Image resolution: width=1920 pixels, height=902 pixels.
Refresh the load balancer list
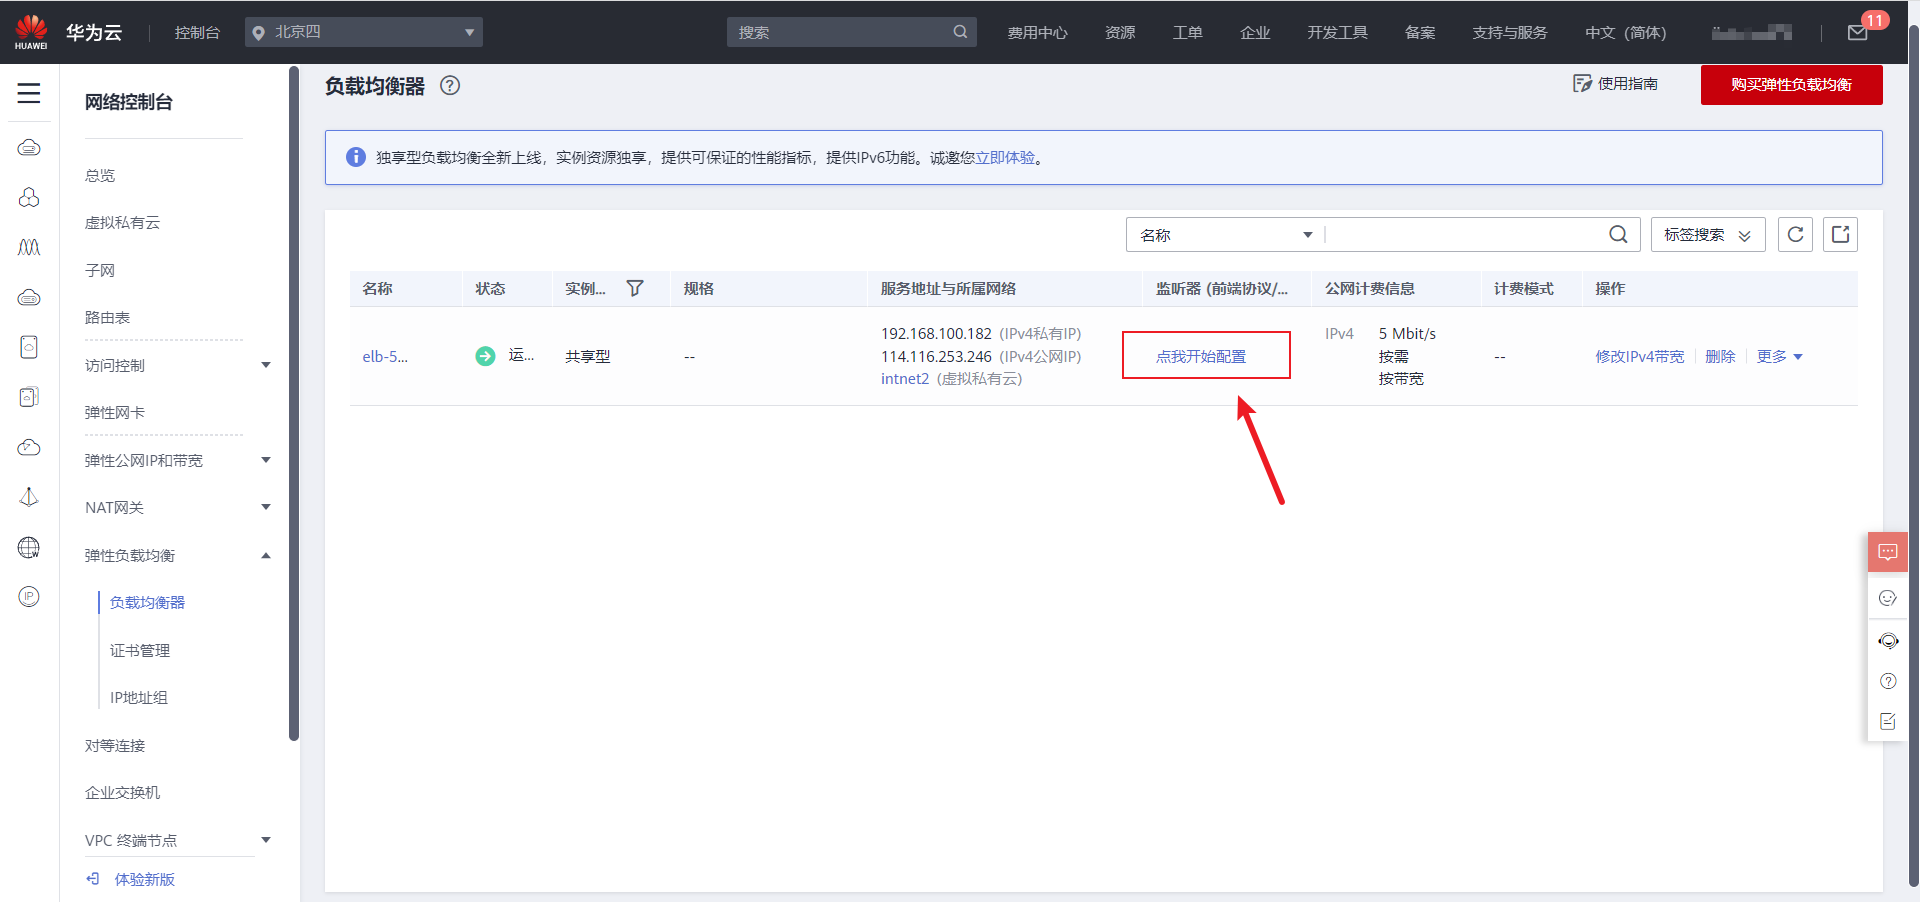pyautogui.click(x=1795, y=234)
